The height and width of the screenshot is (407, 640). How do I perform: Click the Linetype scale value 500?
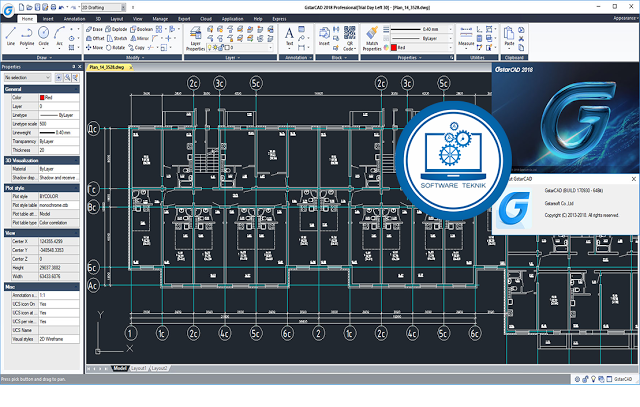coord(59,124)
